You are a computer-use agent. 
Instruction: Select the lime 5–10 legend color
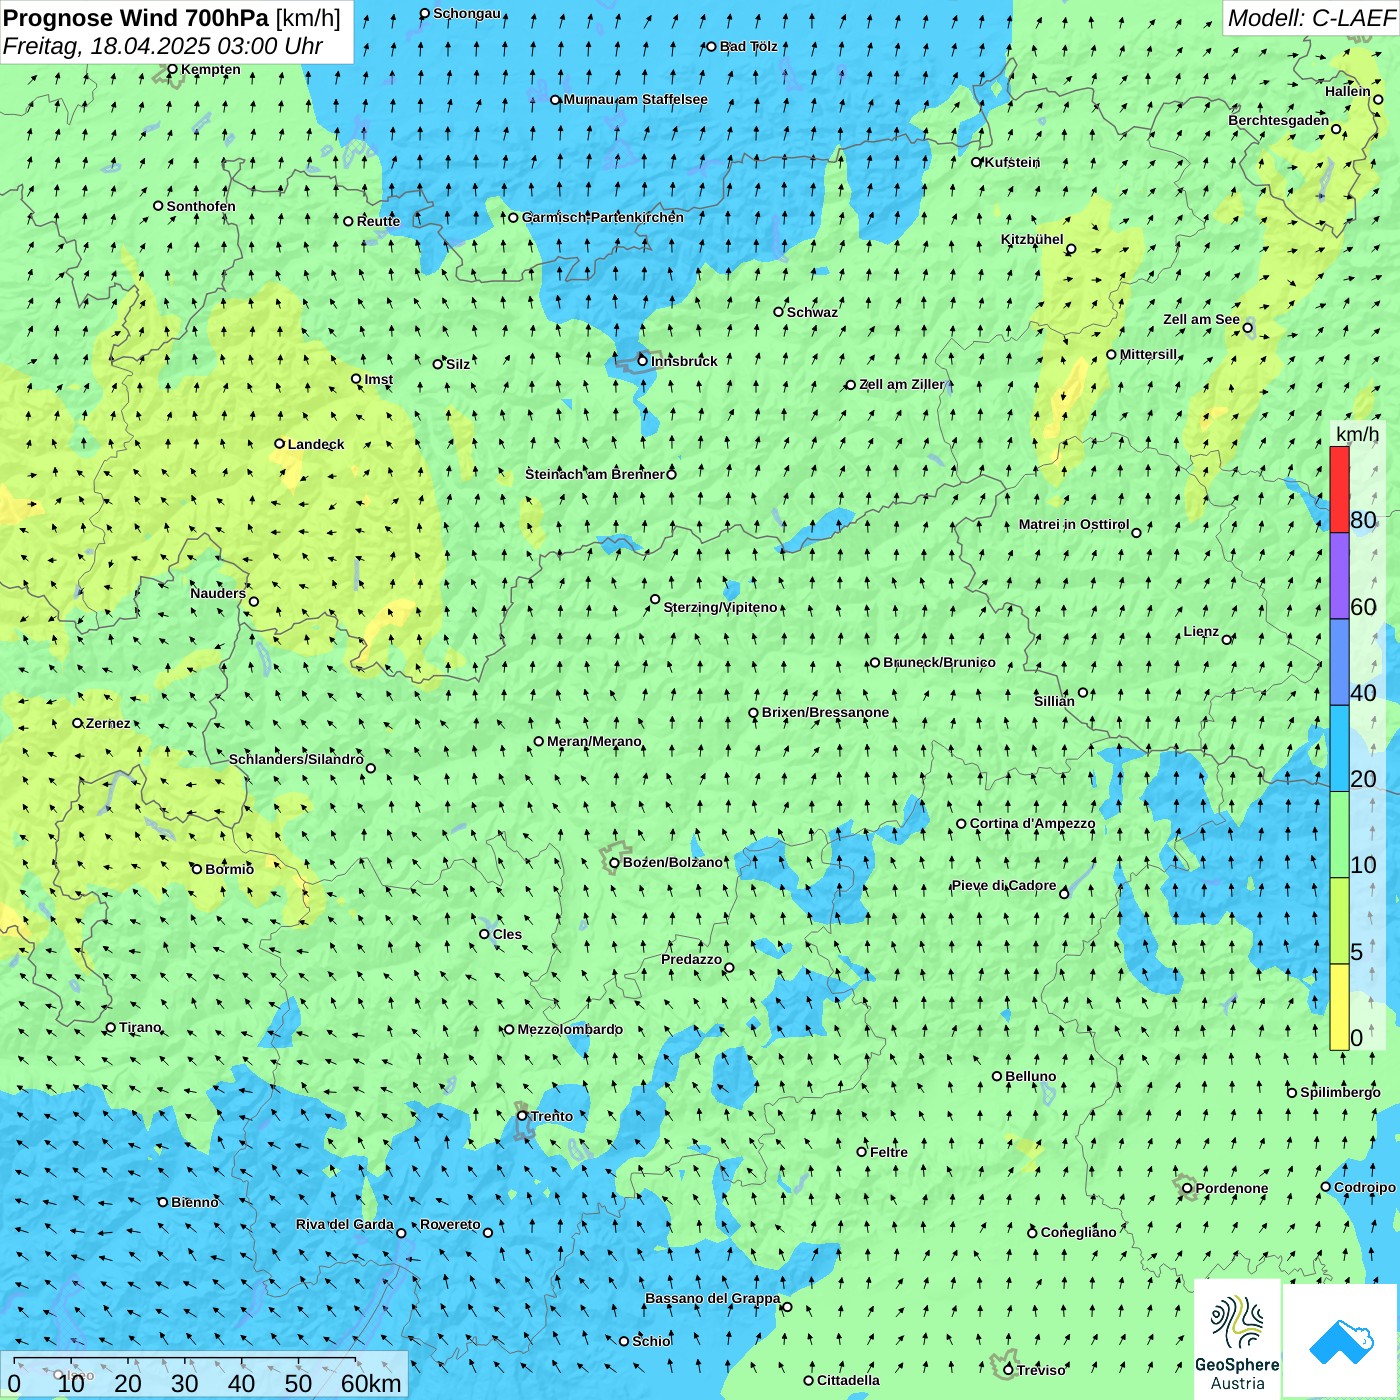[1339, 921]
